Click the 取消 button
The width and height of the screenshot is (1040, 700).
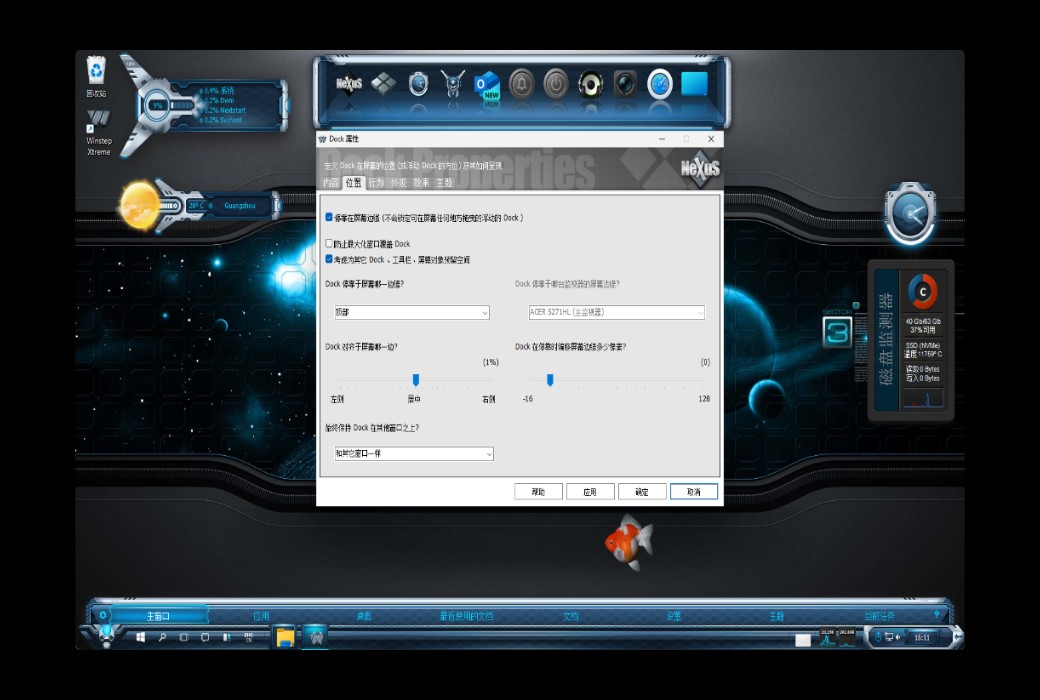click(x=693, y=491)
